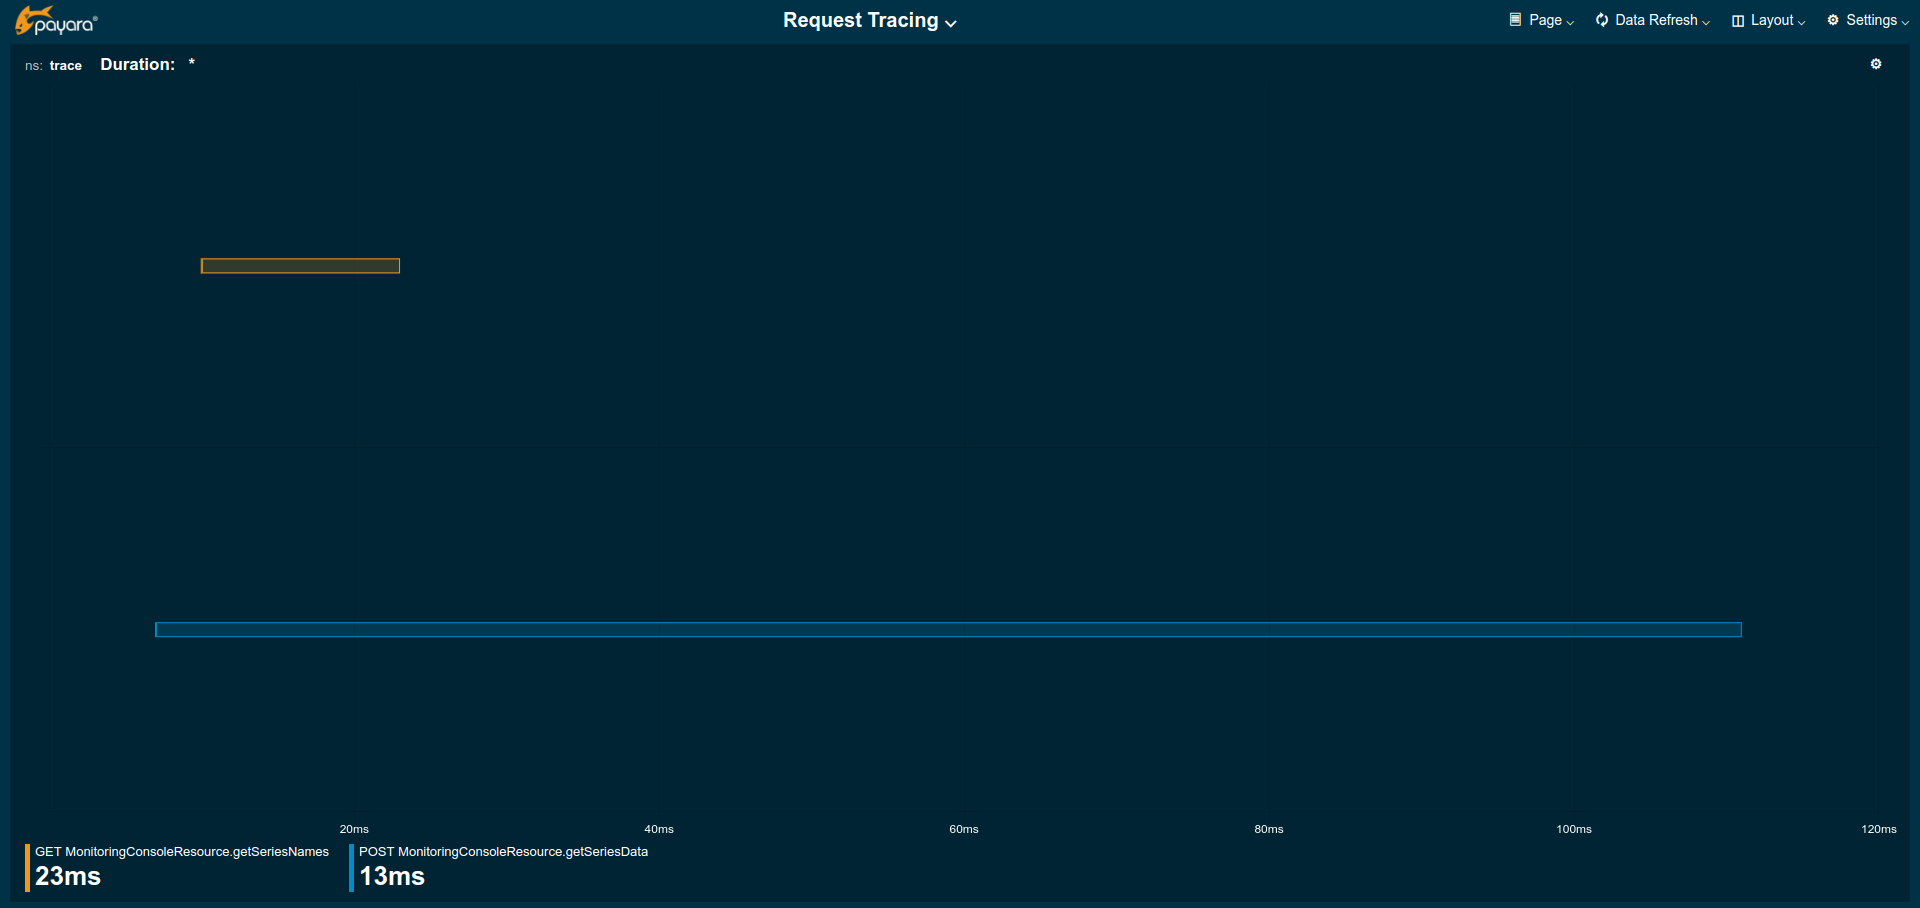Click the blue POST trace bar
Image resolution: width=1920 pixels, height=908 pixels.
948,630
